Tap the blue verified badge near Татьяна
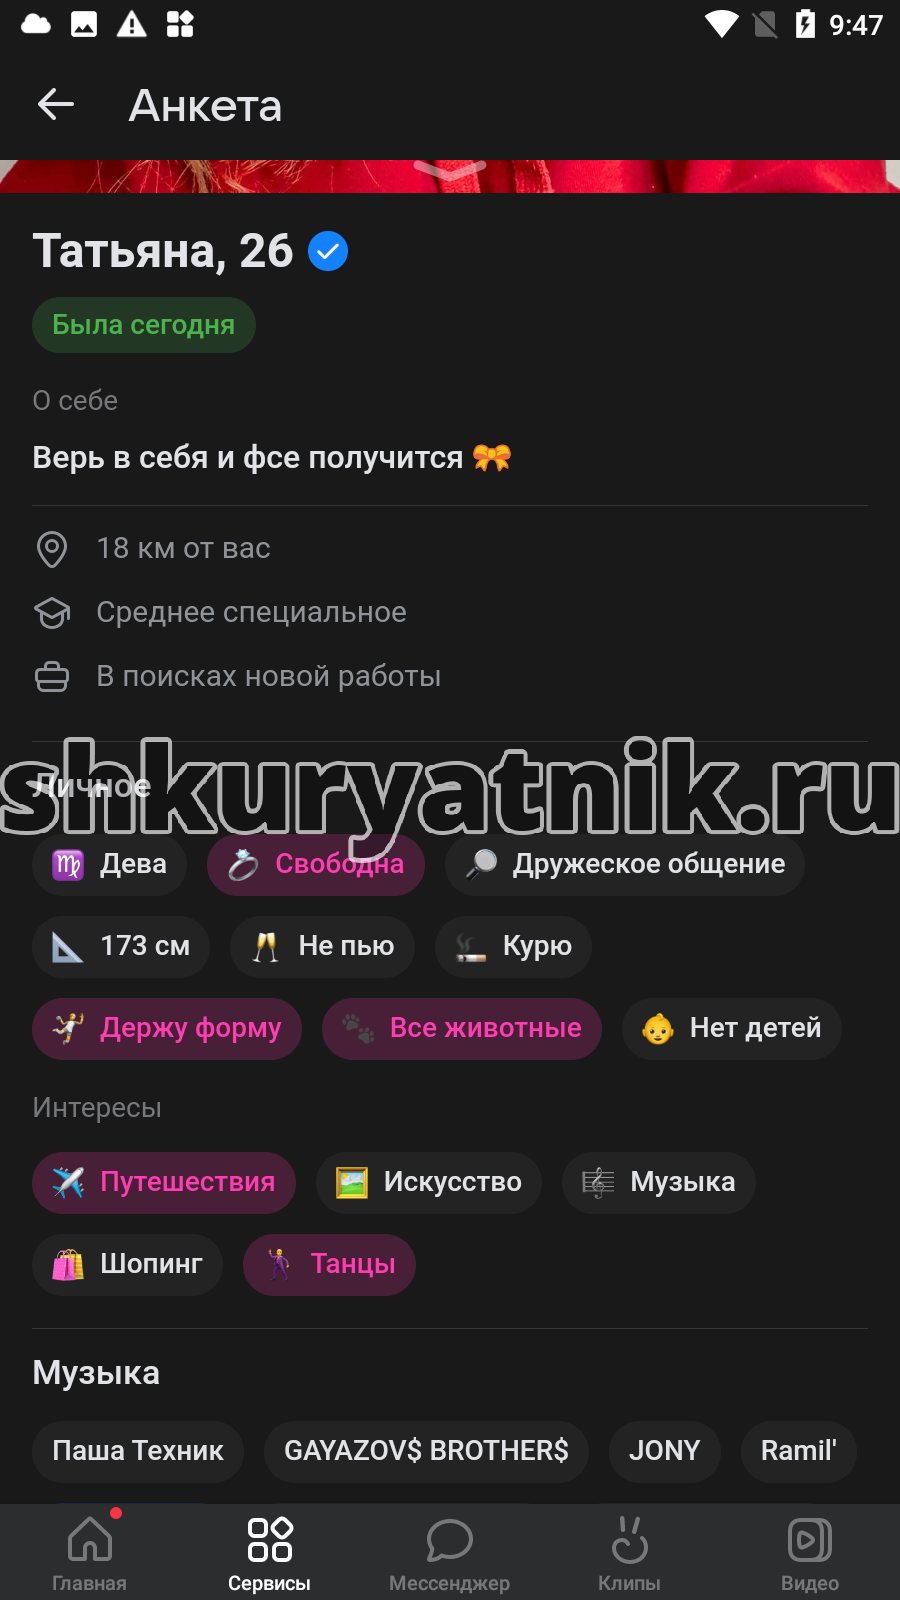The height and width of the screenshot is (1600, 900). click(x=328, y=251)
